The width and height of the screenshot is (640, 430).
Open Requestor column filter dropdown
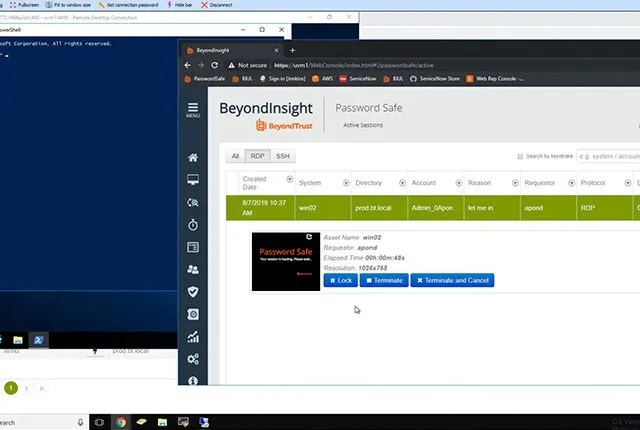point(571,183)
